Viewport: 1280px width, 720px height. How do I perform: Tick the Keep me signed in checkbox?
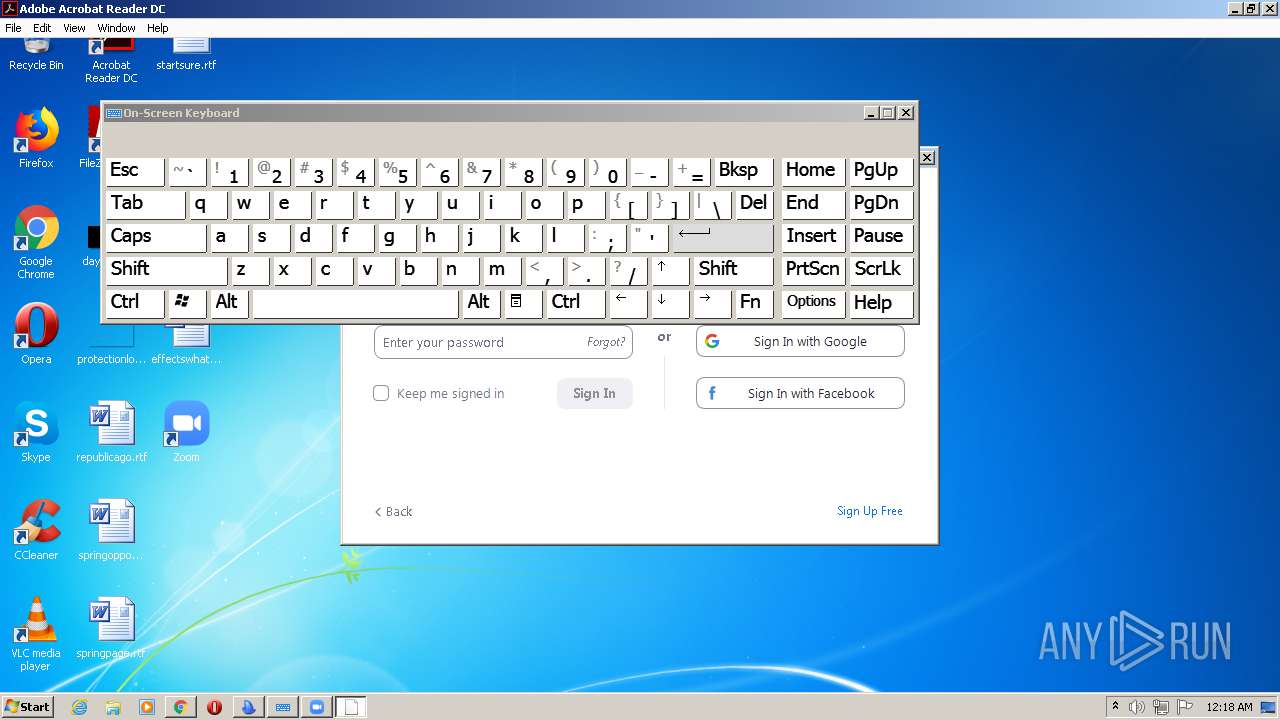[x=381, y=393]
